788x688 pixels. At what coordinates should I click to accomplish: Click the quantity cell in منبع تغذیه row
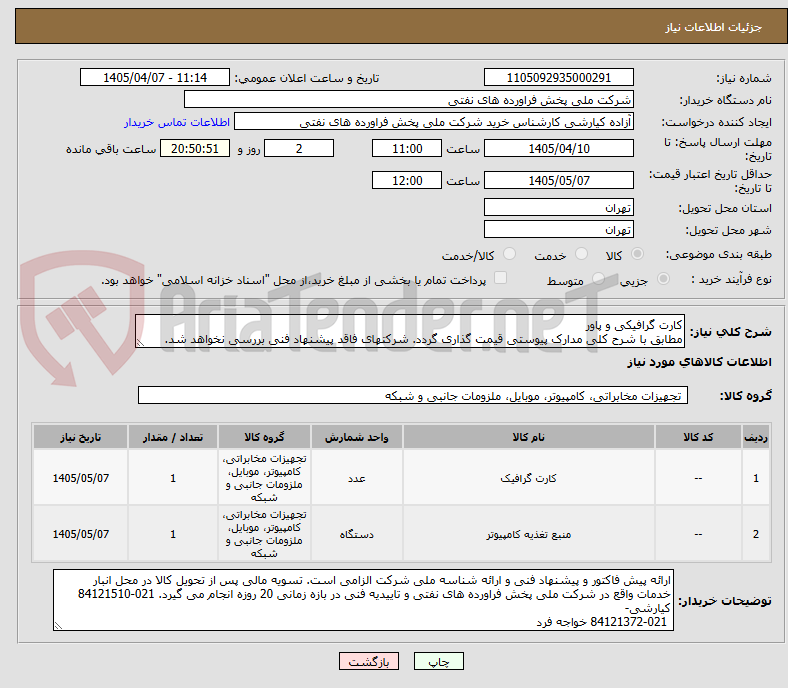[173, 534]
